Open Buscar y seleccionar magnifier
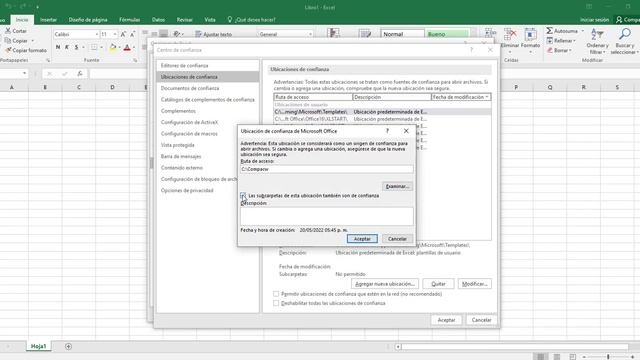The height and width of the screenshot is (360, 640). click(x=624, y=41)
